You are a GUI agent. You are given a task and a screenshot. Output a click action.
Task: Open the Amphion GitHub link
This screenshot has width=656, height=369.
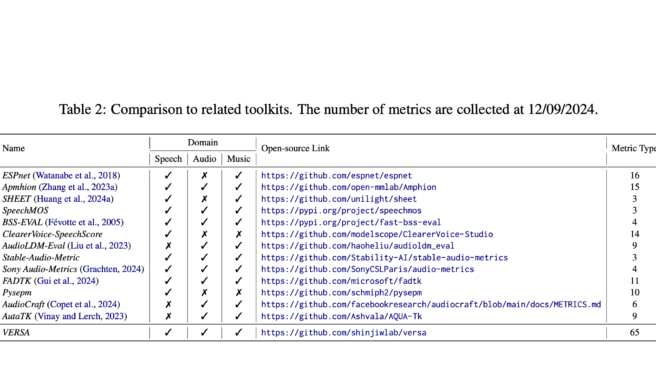pos(348,187)
